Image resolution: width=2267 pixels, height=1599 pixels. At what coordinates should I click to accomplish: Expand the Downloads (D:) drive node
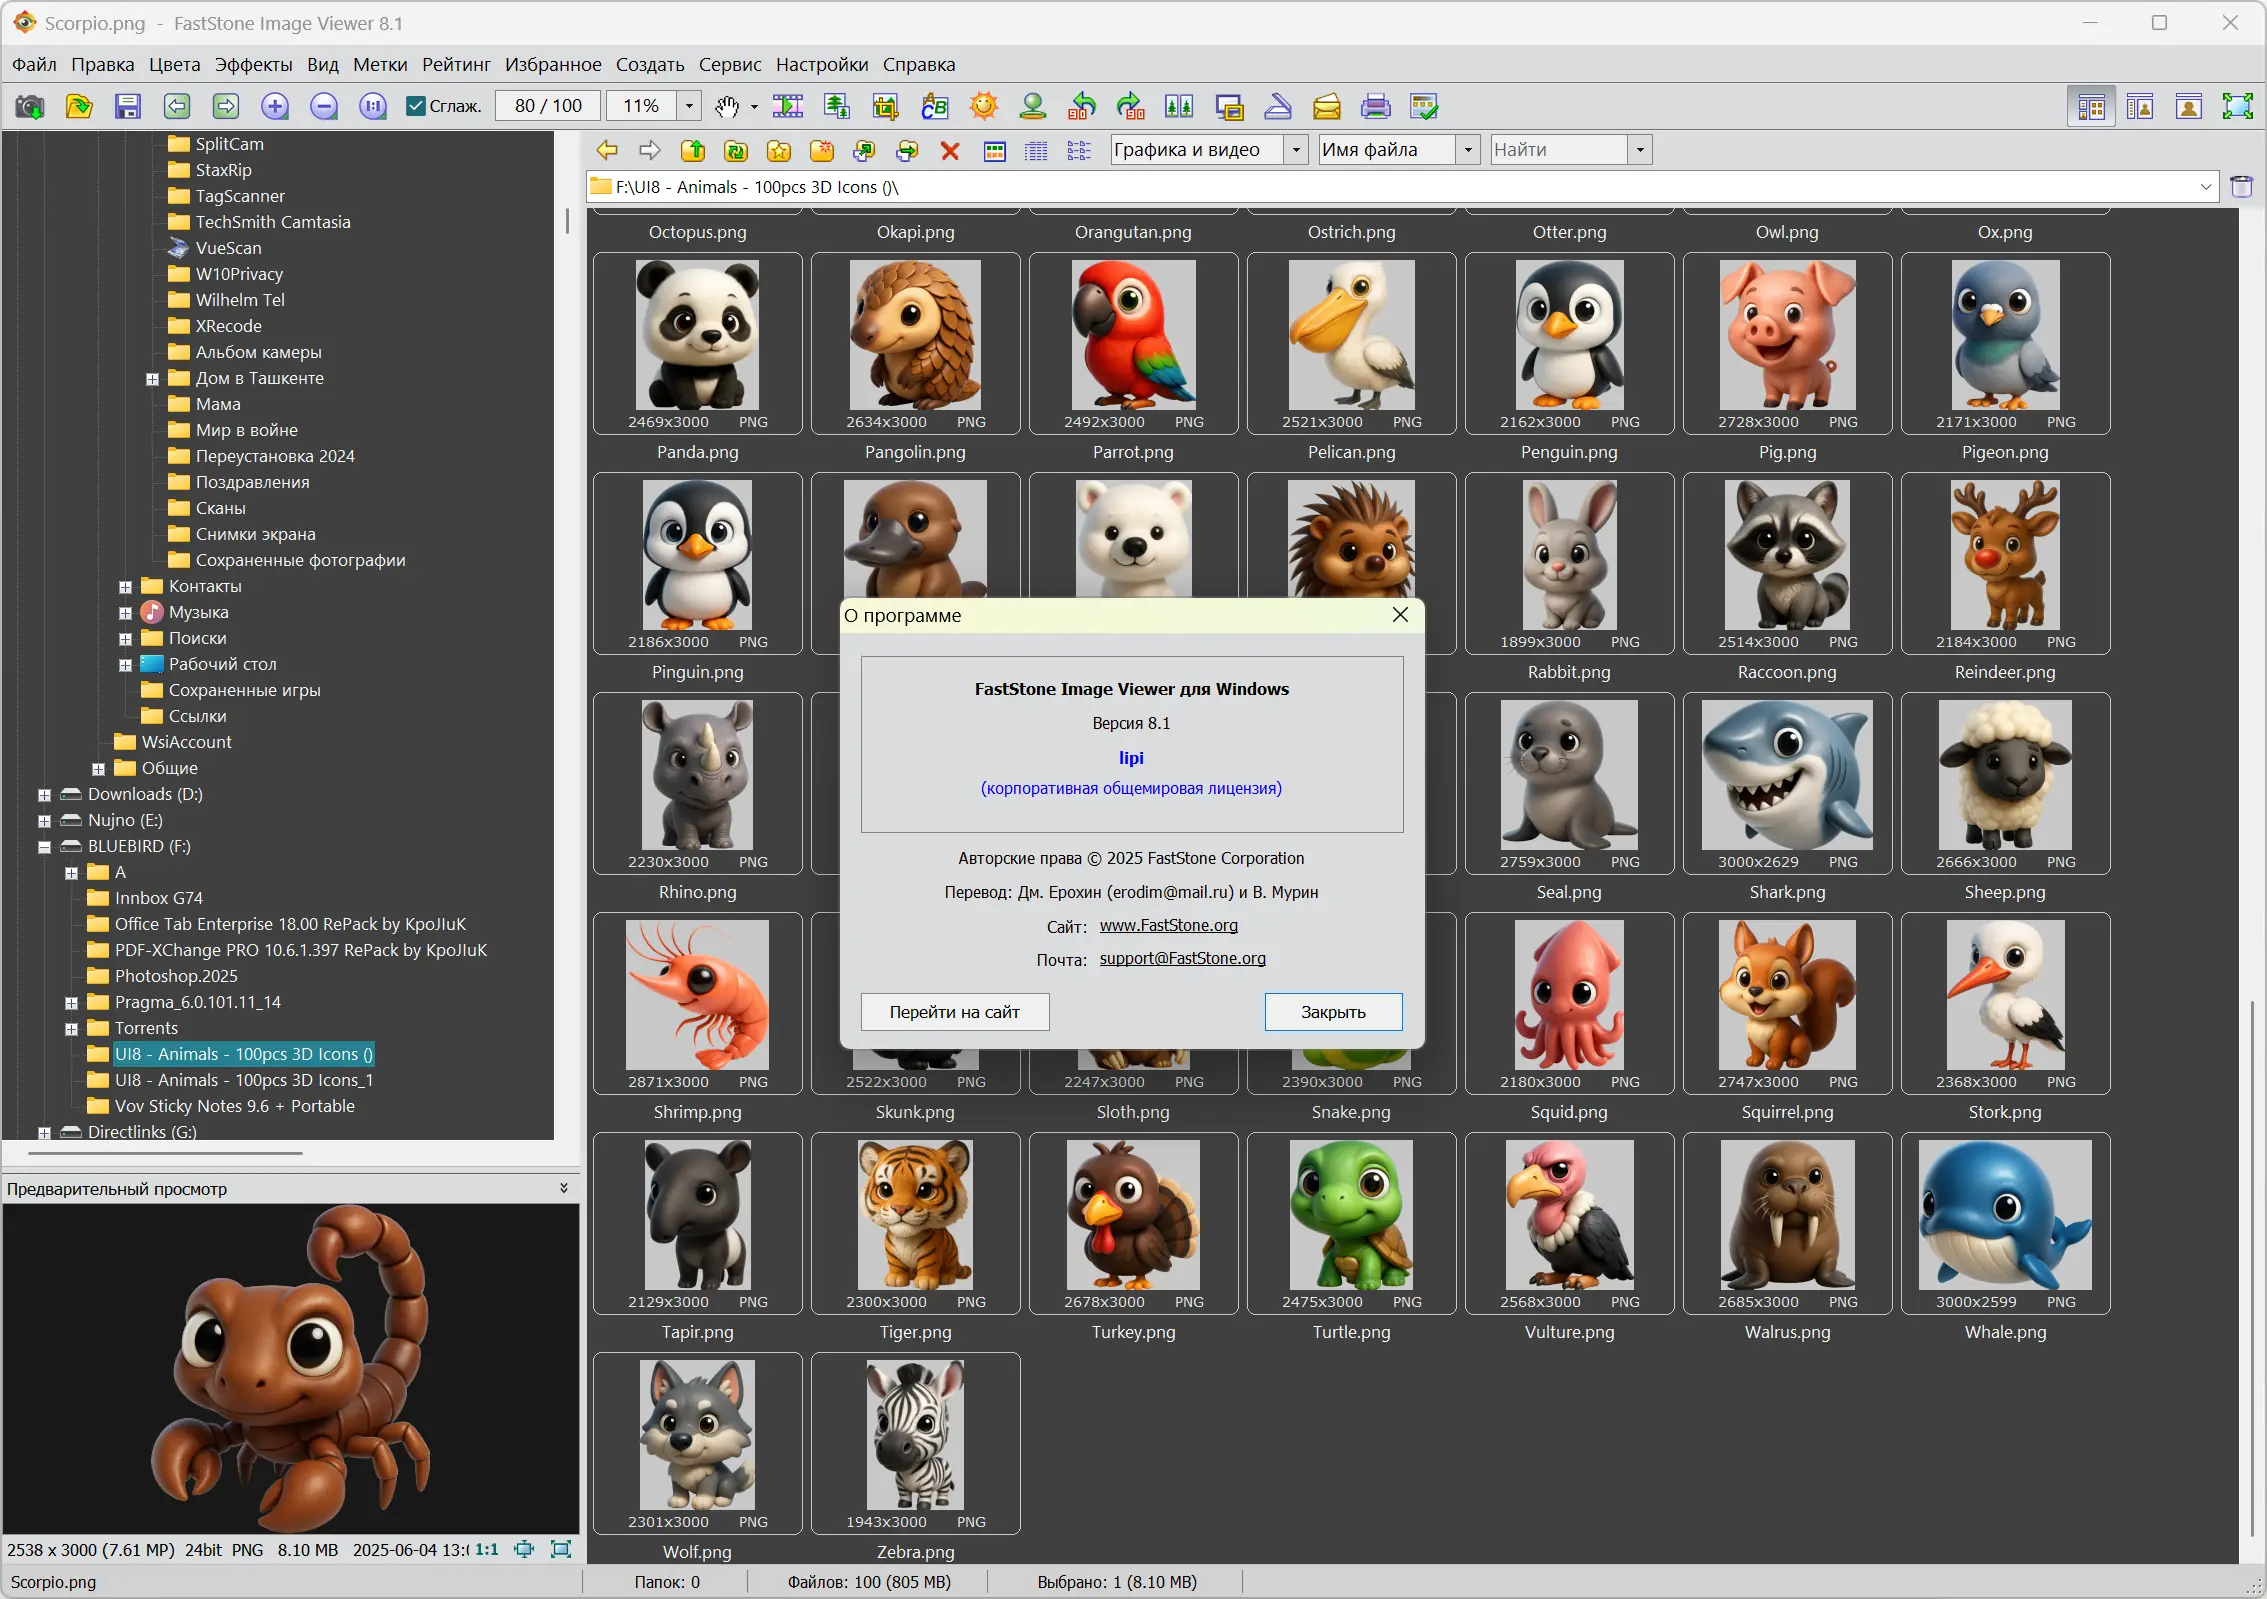pos(44,795)
